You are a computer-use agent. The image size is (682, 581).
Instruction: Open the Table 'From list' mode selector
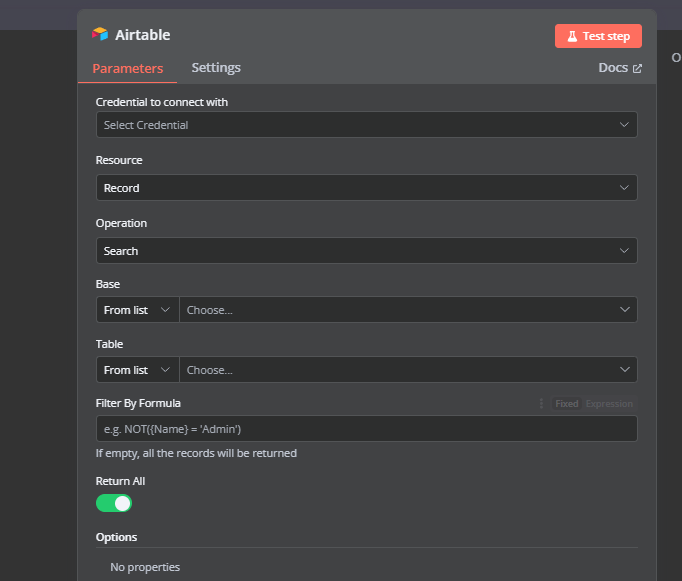click(x=137, y=370)
